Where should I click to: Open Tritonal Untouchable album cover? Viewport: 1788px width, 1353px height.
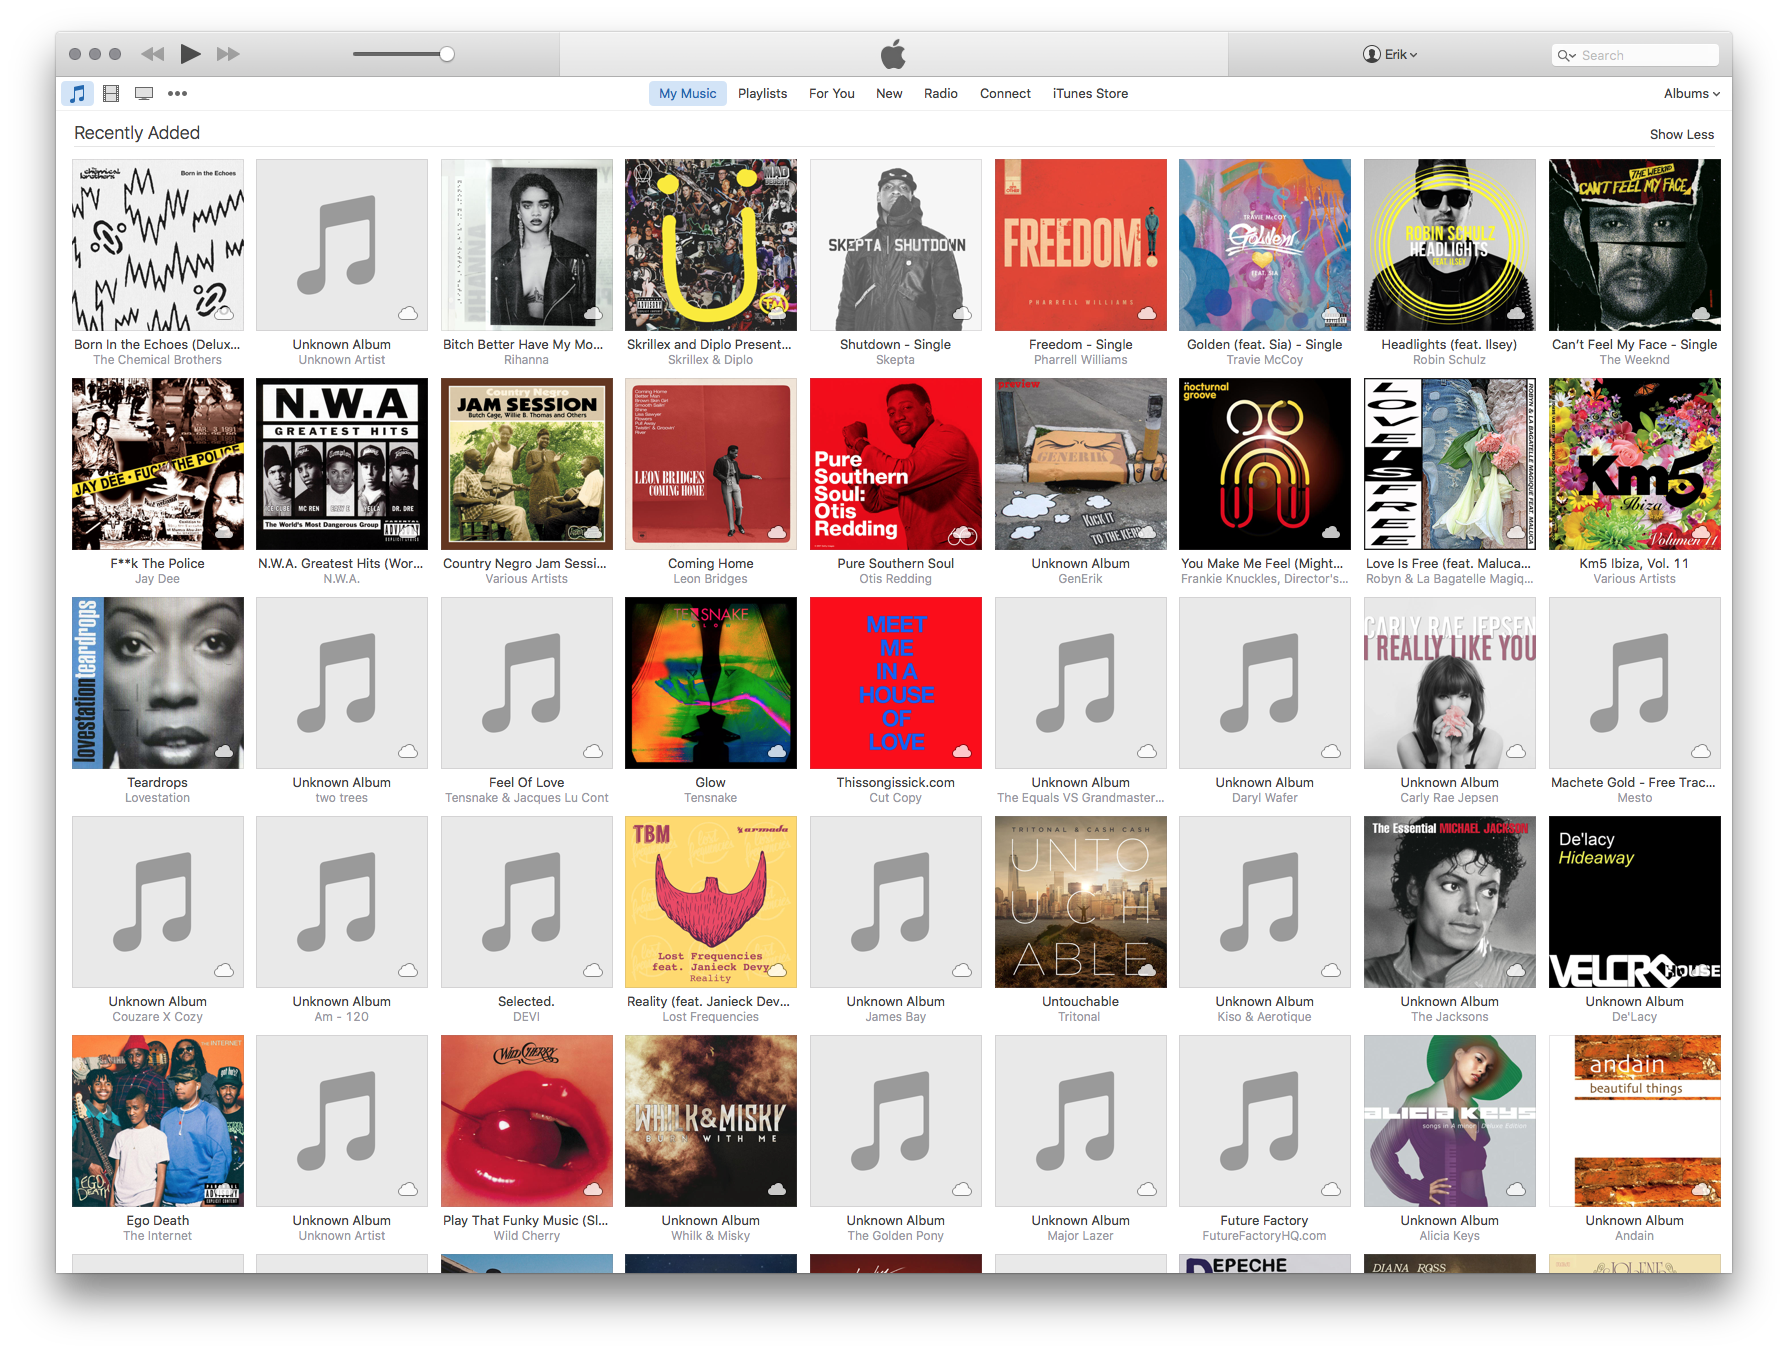click(1081, 902)
